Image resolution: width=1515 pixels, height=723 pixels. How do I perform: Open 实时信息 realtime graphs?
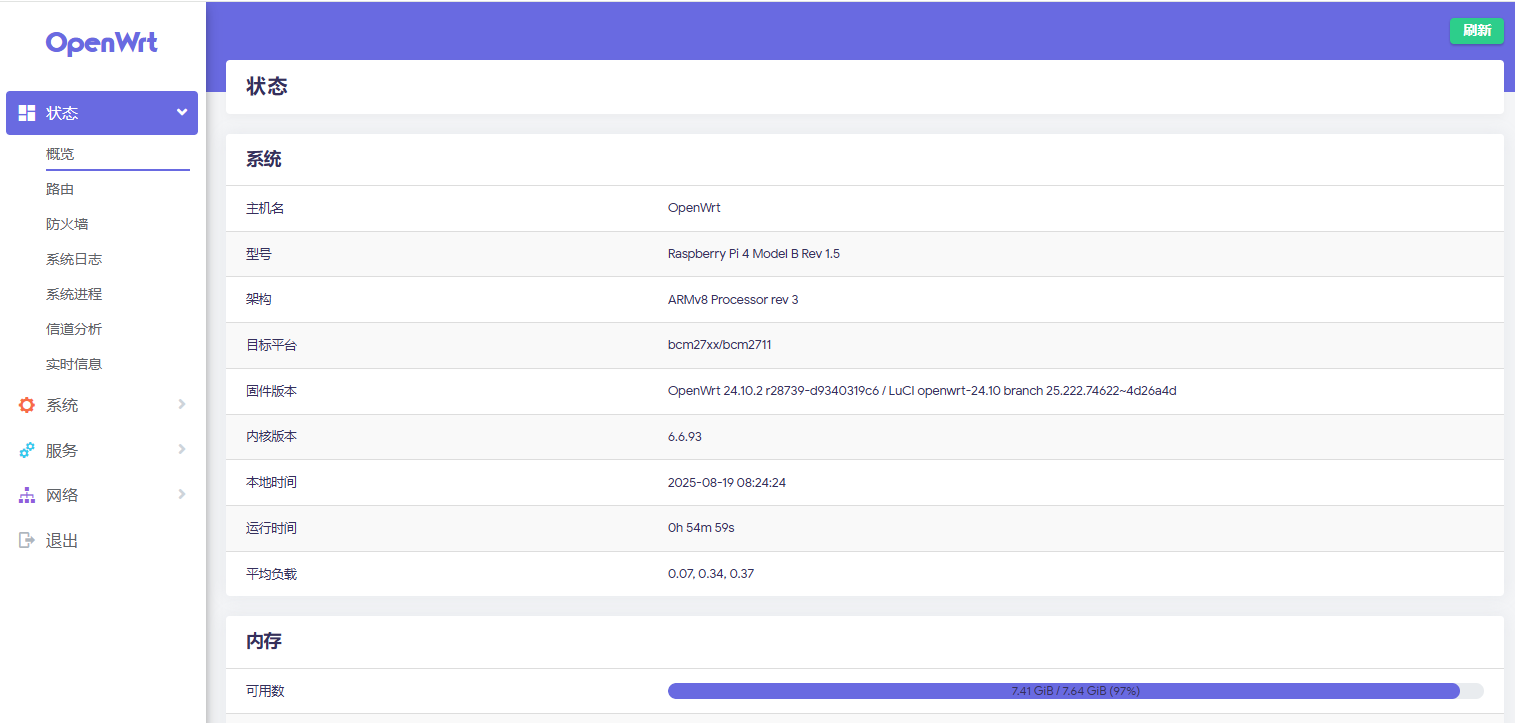(74, 364)
